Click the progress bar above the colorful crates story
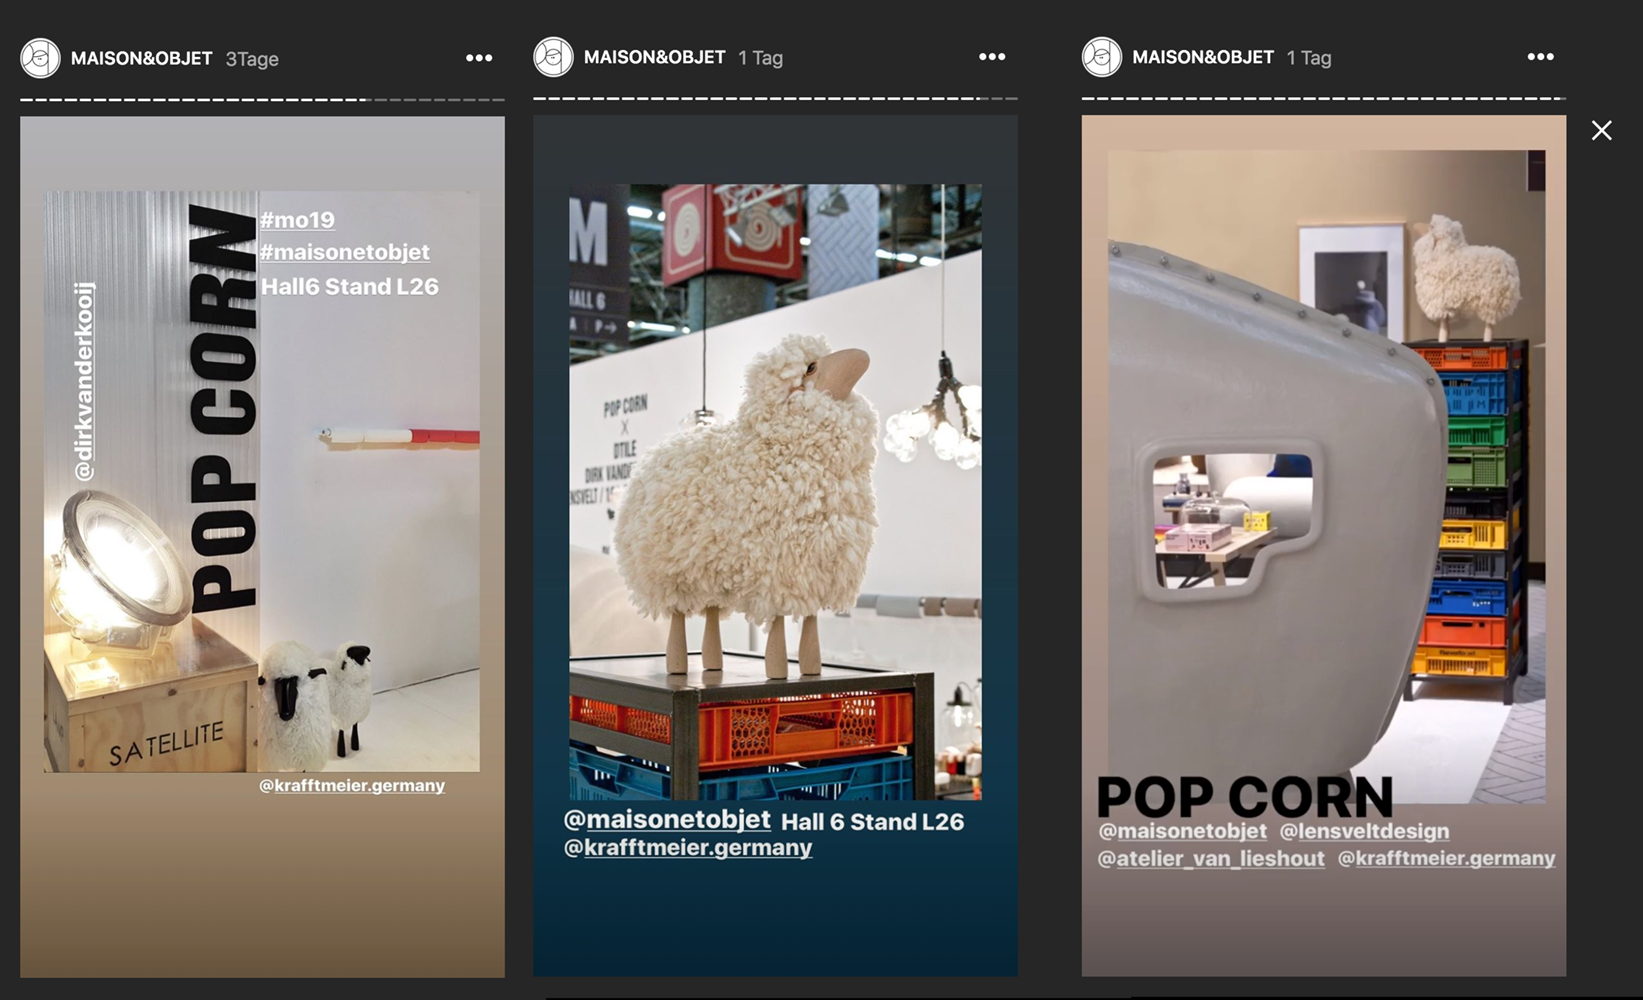The image size is (1643, 1000). (x=1324, y=99)
